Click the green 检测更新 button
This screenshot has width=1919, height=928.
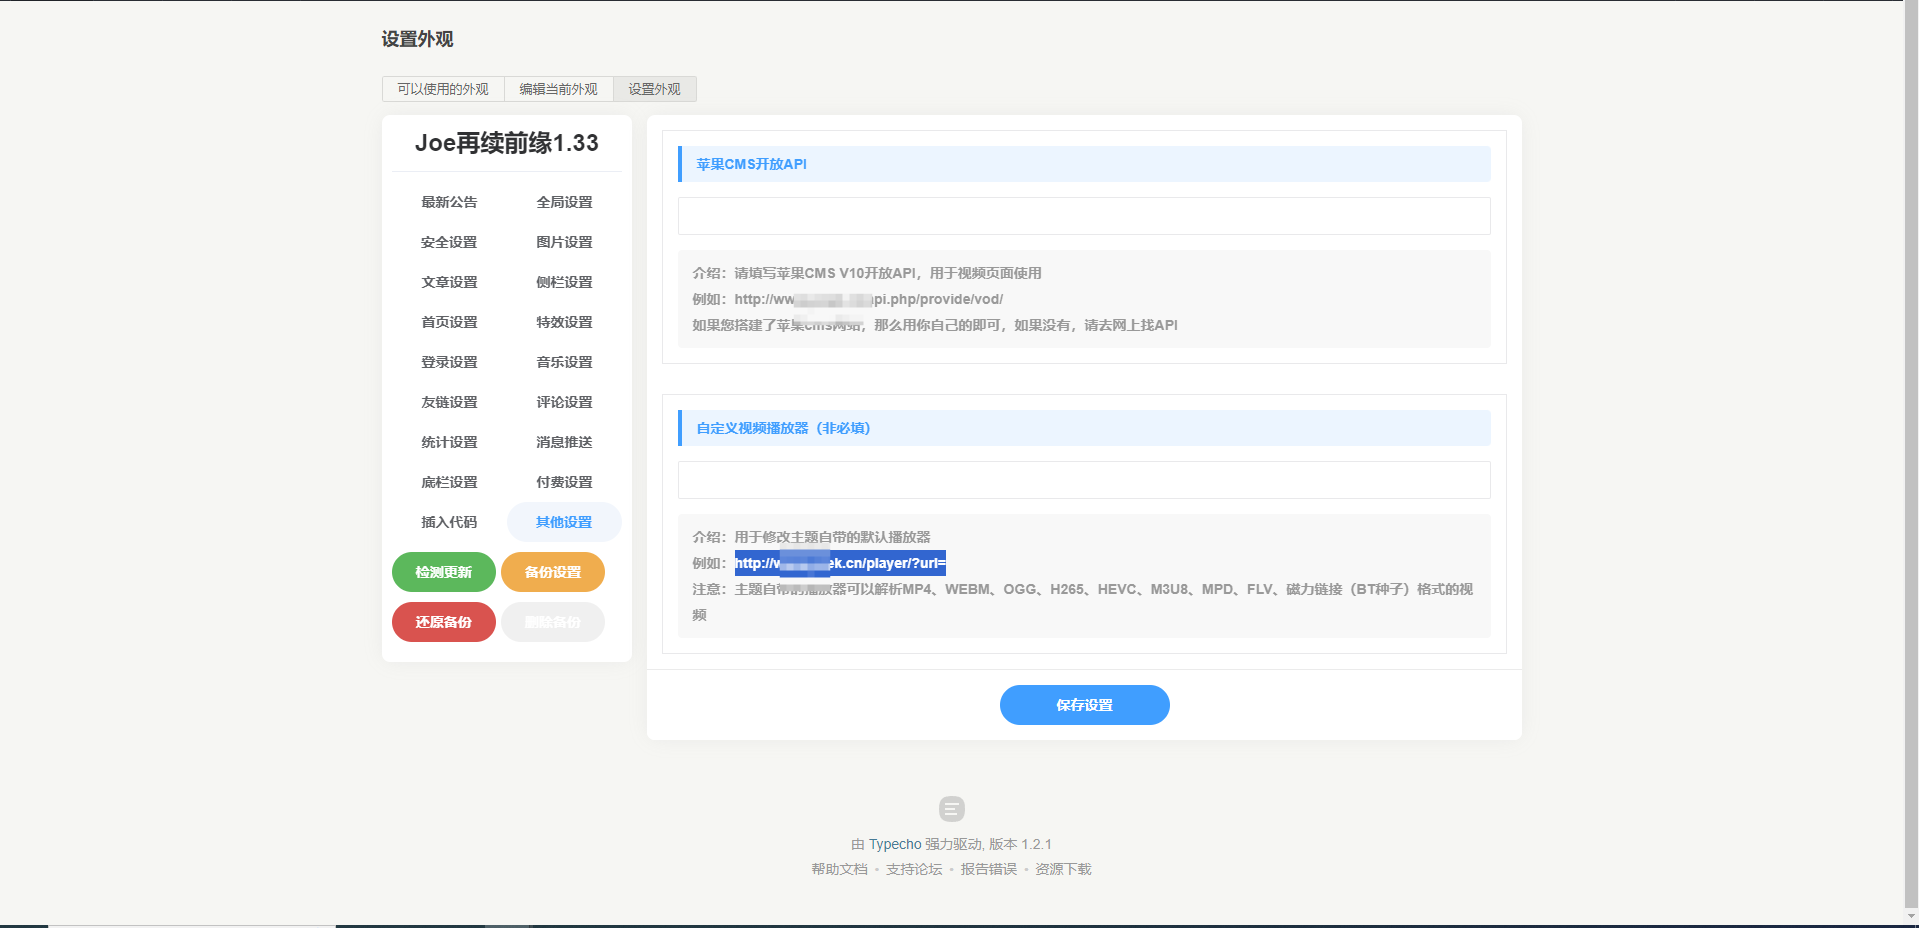pos(444,572)
